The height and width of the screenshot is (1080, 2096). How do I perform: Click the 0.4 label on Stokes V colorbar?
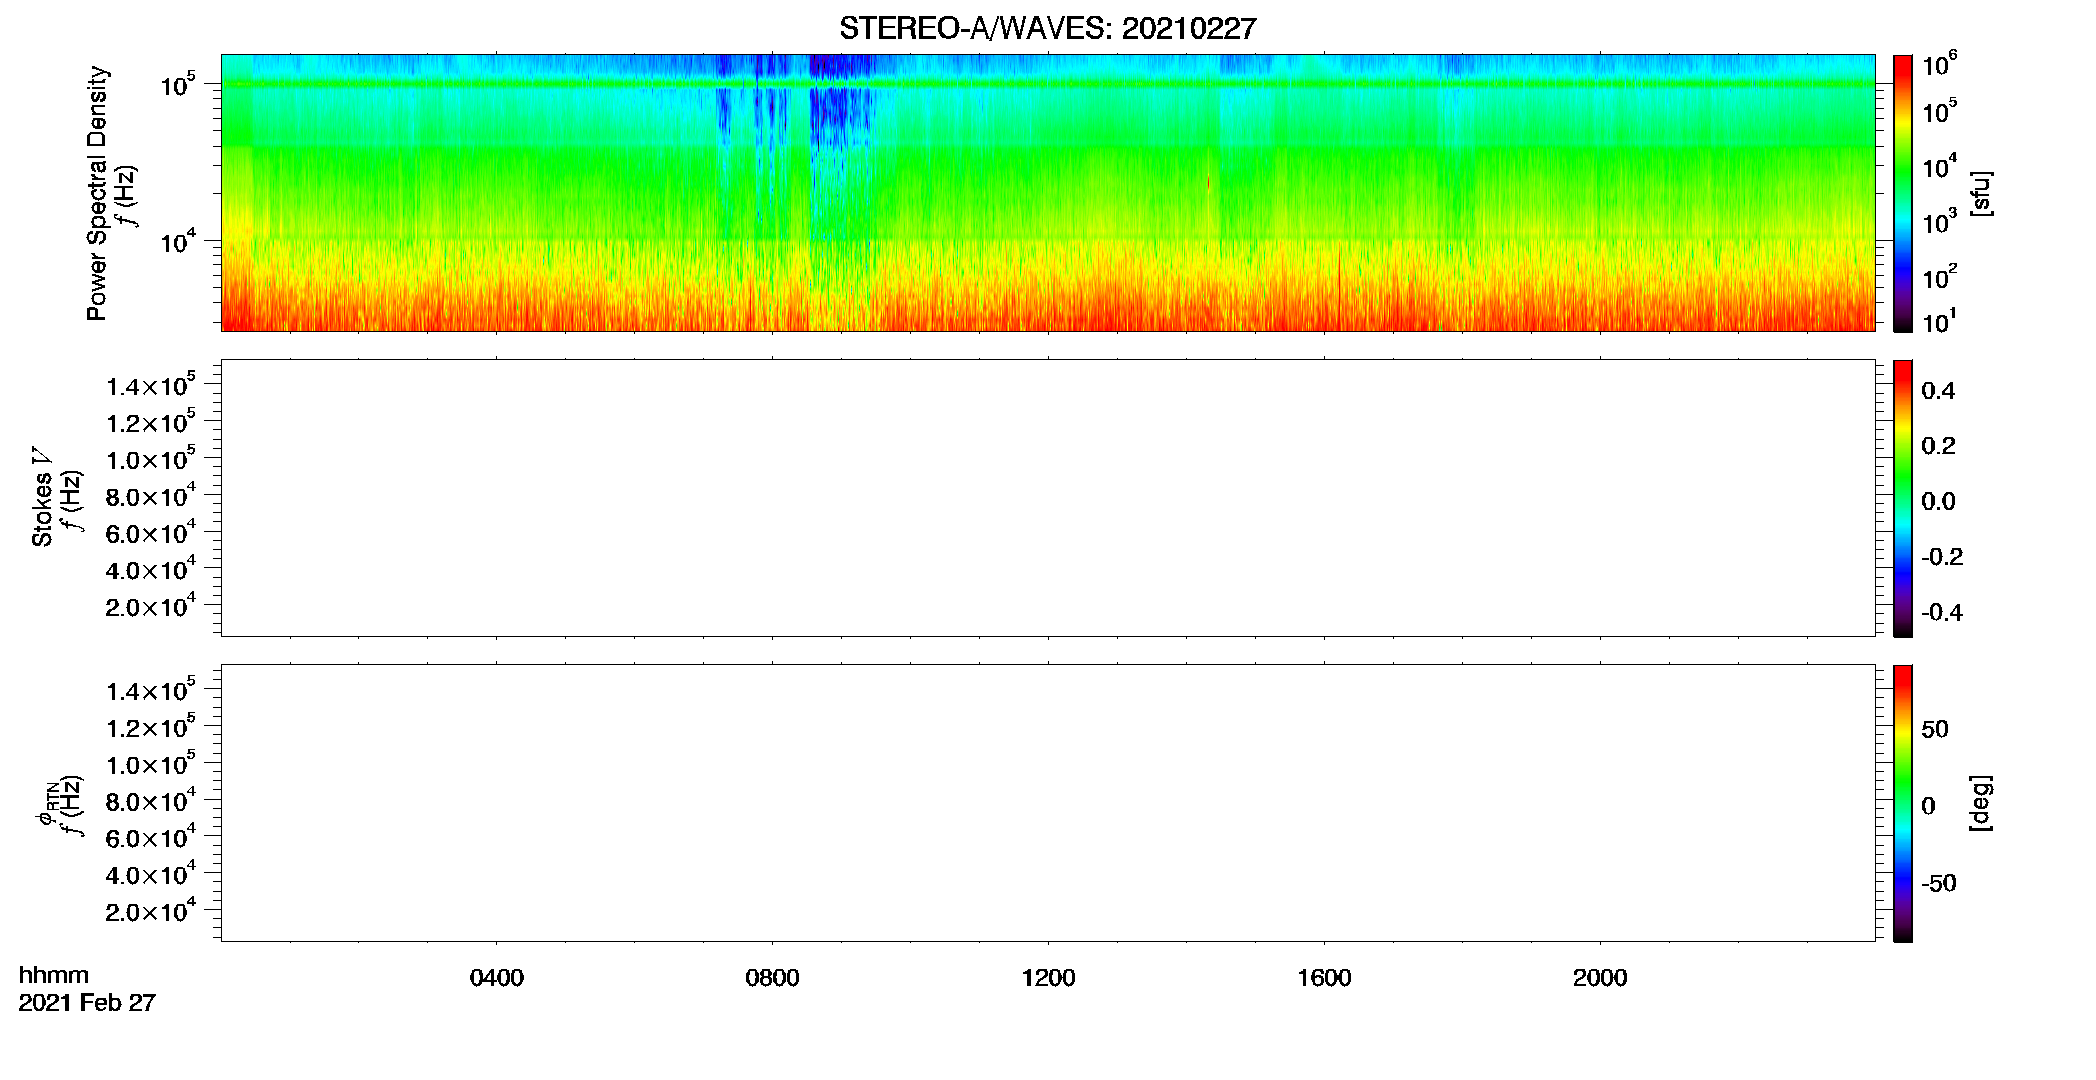[1938, 391]
